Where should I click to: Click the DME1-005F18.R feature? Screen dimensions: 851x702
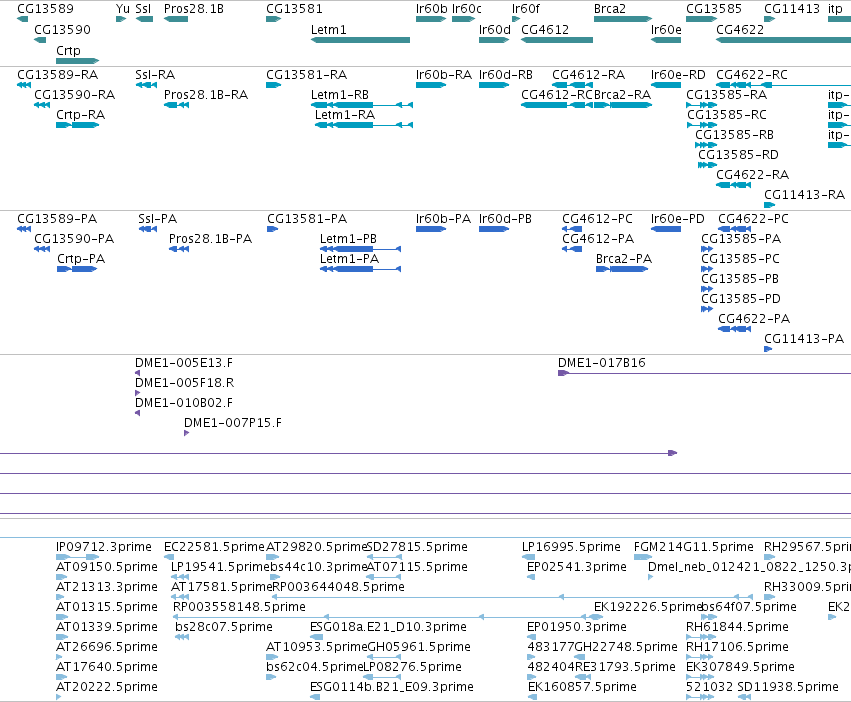(x=185, y=383)
